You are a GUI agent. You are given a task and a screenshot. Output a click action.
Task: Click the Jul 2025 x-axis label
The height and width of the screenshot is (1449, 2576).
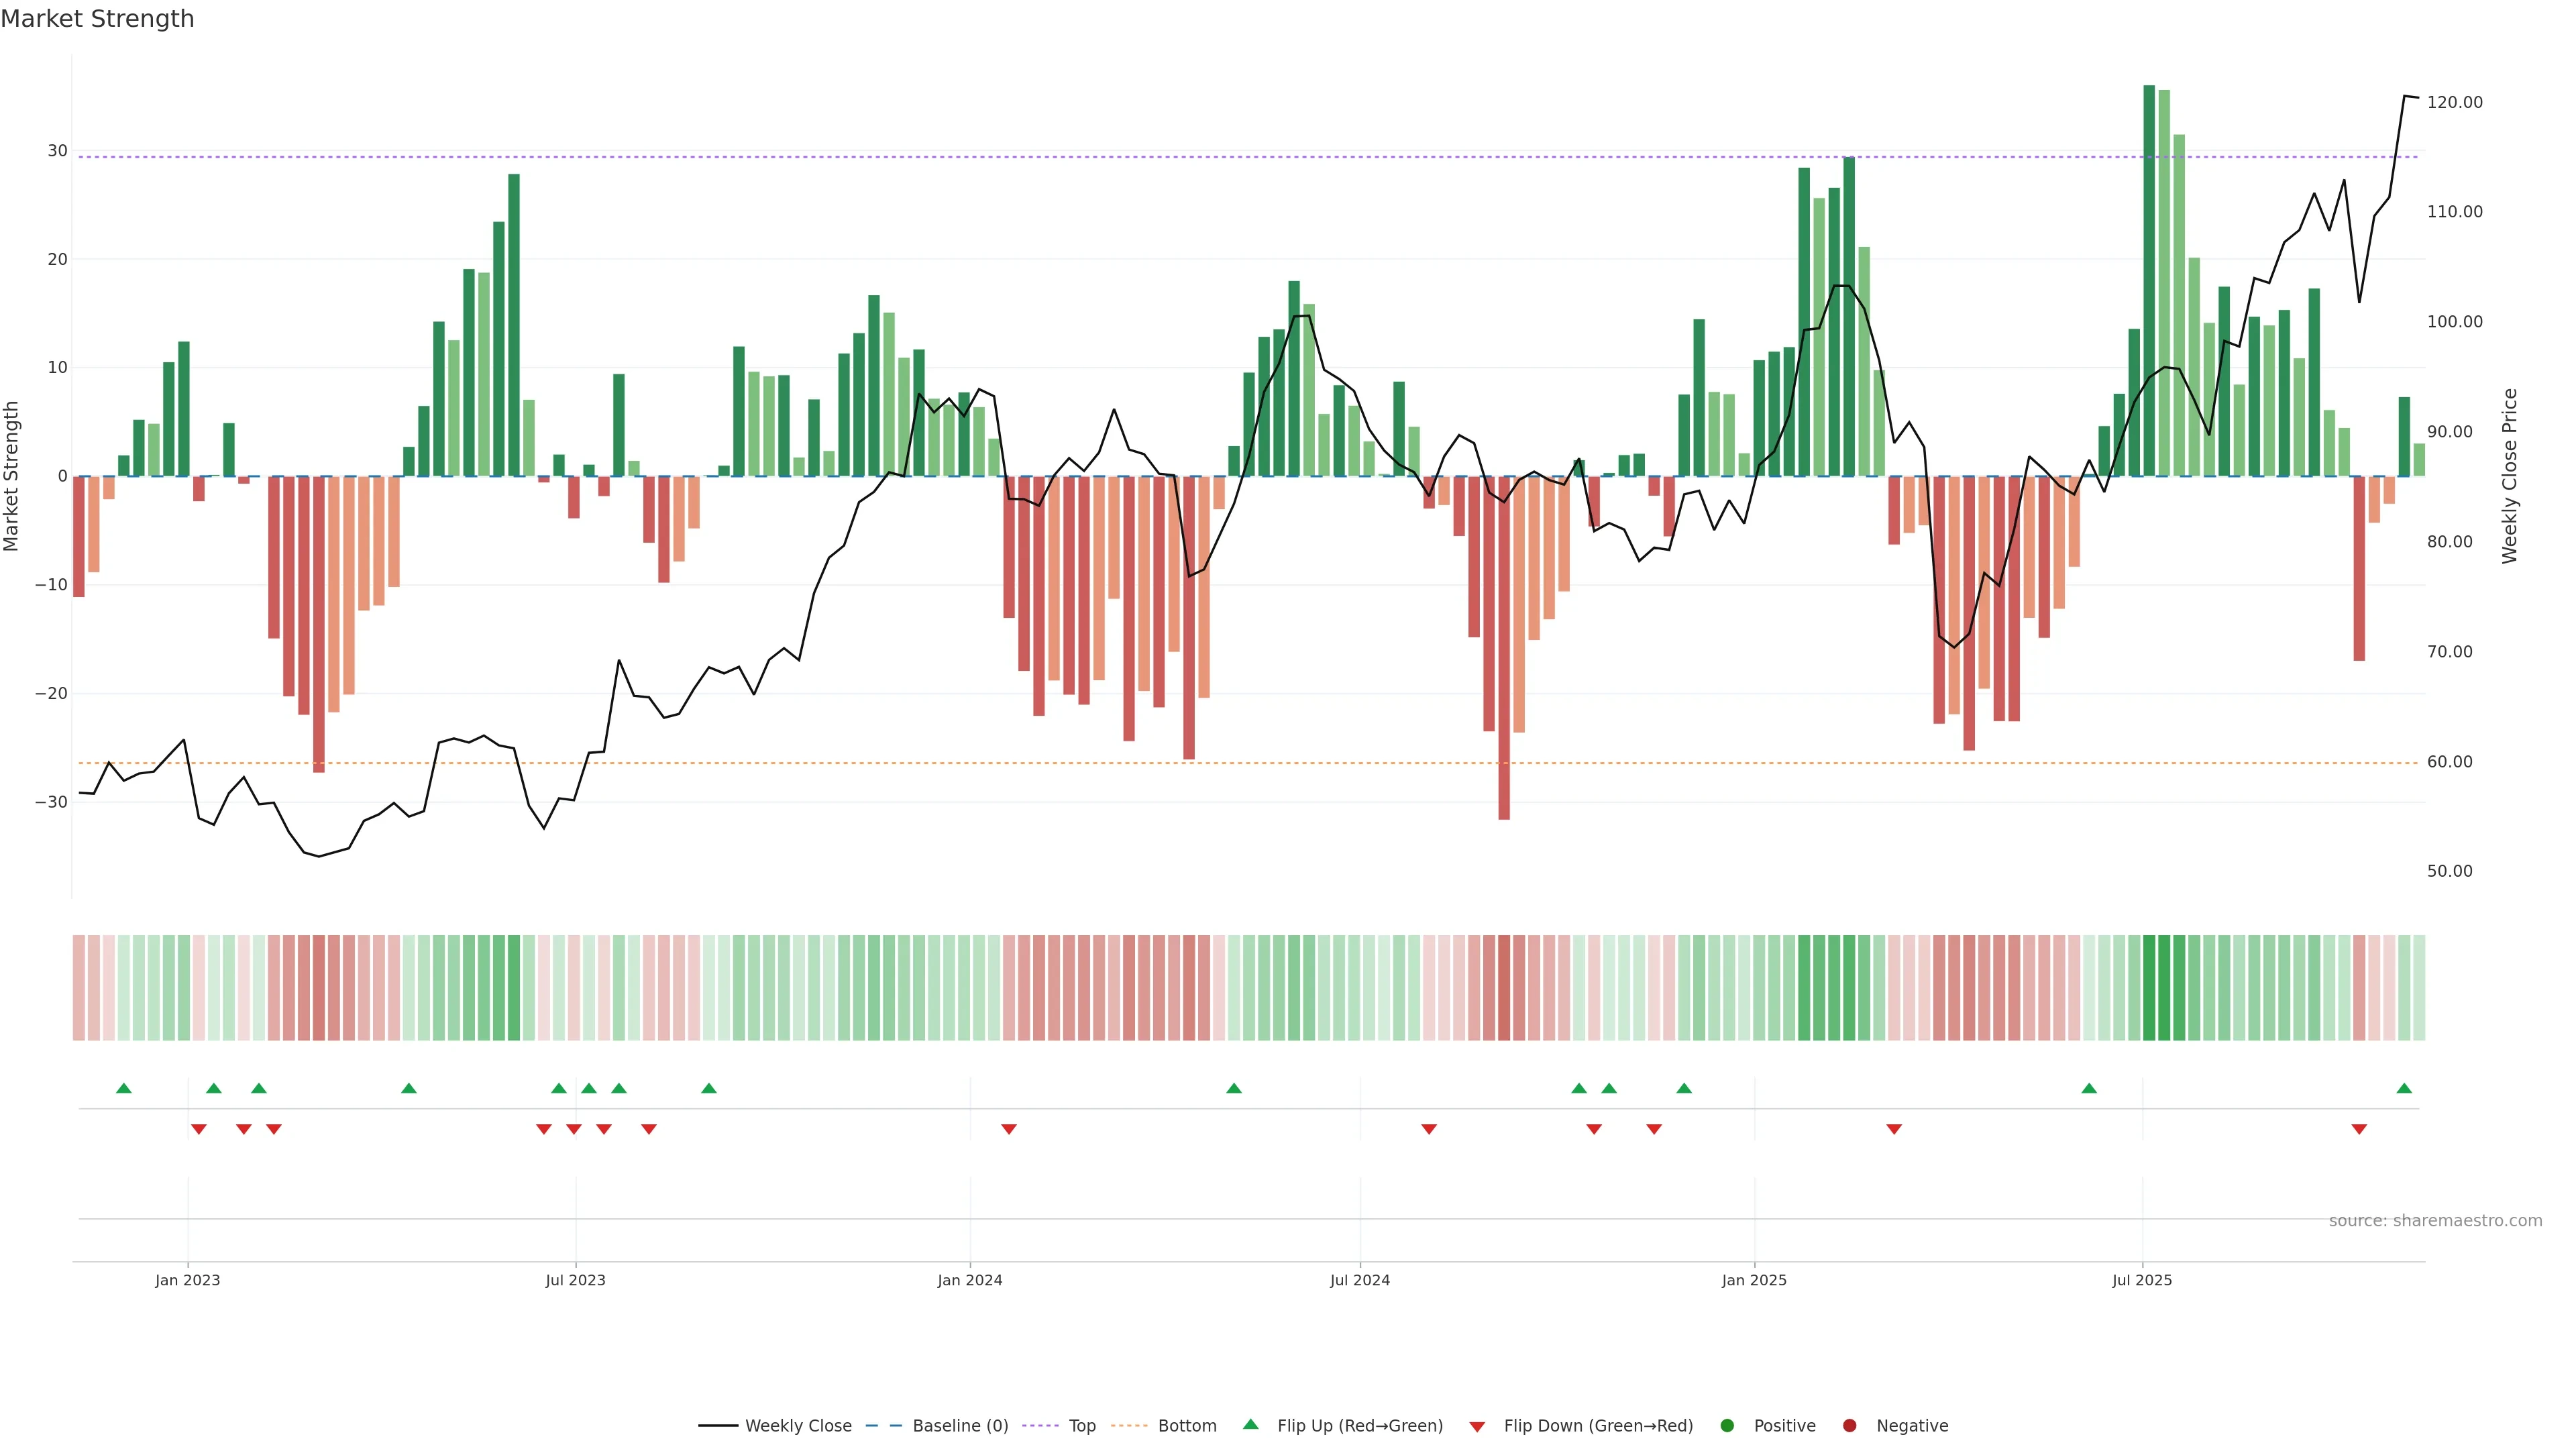[2141, 1280]
